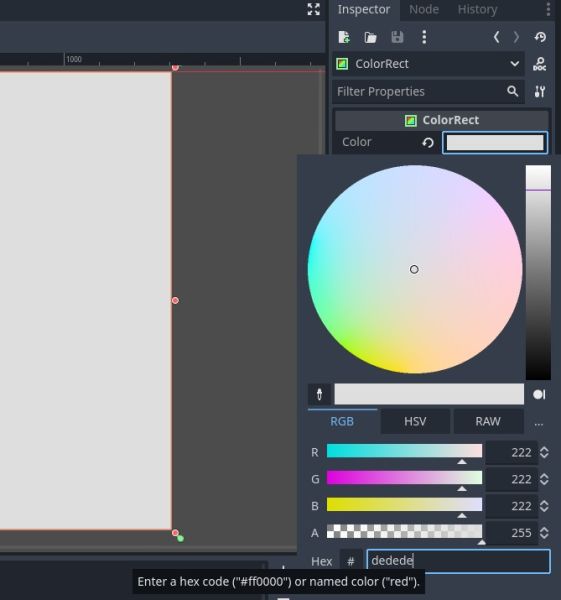The width and height of the screenshot is (561, 600).
Task: Go to next edited object in history
Action: (x=516, y=37)
